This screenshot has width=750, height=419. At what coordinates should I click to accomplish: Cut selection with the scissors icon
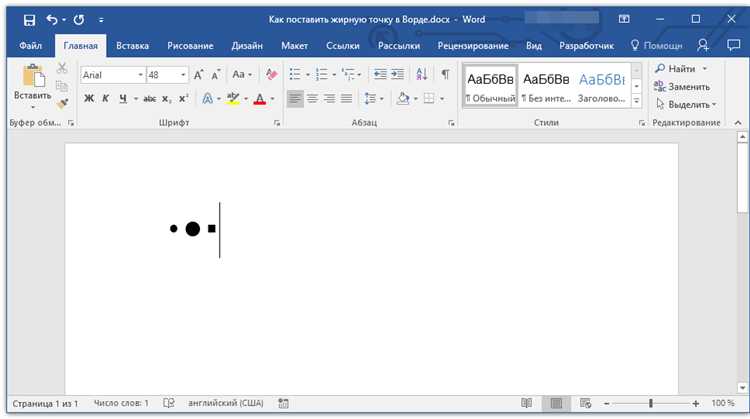coord(62,68)
